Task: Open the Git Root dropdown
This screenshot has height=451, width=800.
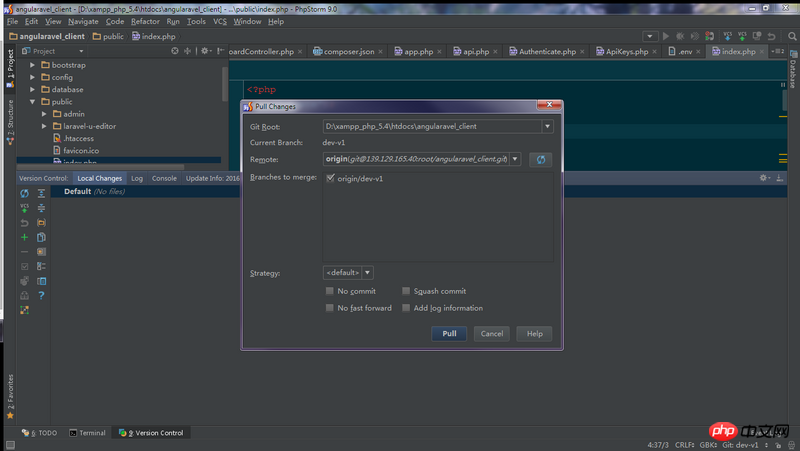Action: (x=547, y=126)
